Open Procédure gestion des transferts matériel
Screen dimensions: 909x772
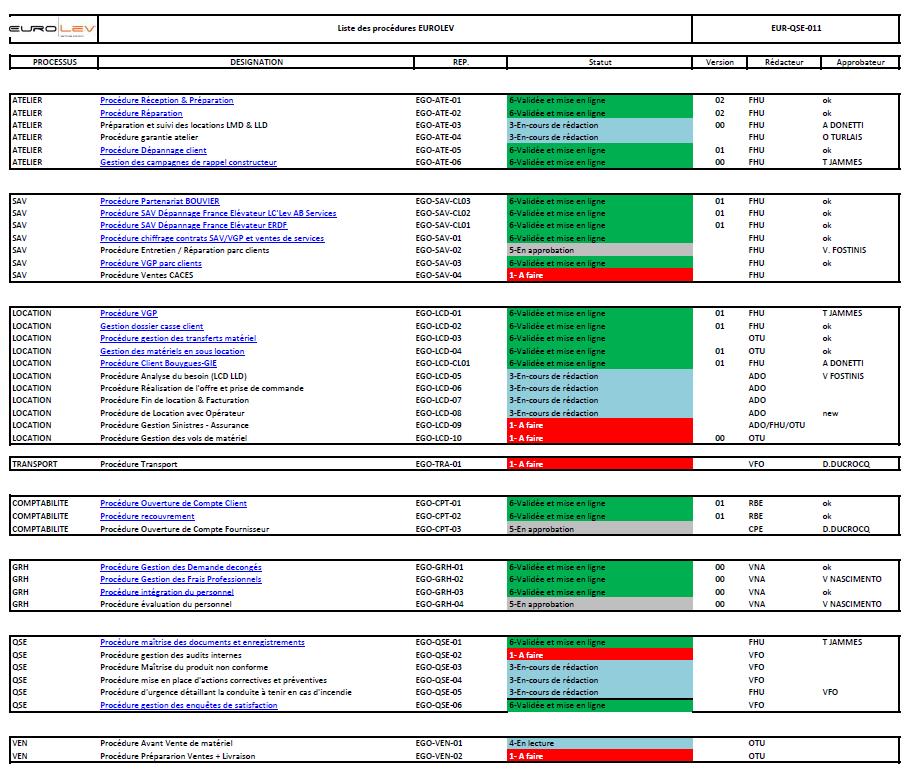click(178, 338)
